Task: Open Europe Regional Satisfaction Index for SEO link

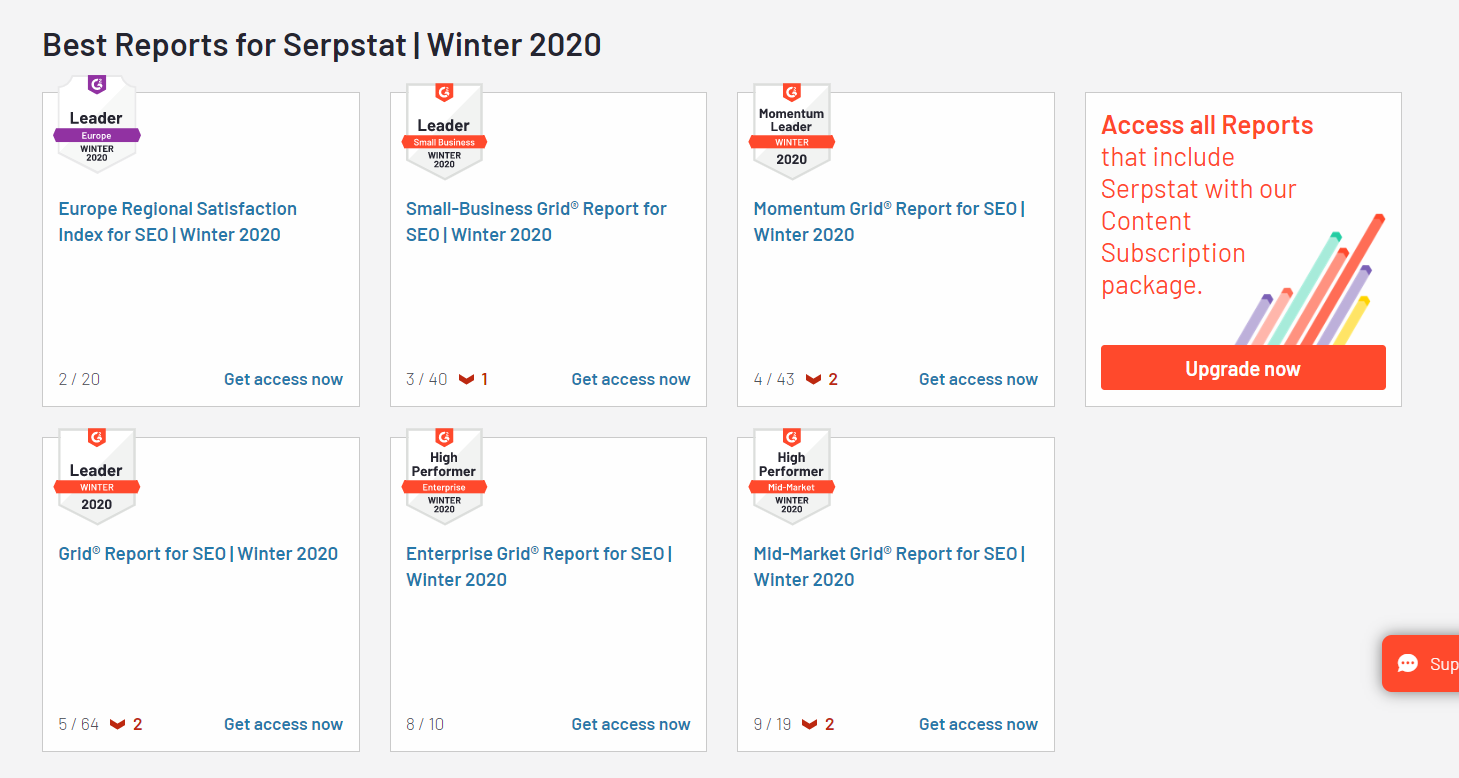Action: (x=178, y=222)
